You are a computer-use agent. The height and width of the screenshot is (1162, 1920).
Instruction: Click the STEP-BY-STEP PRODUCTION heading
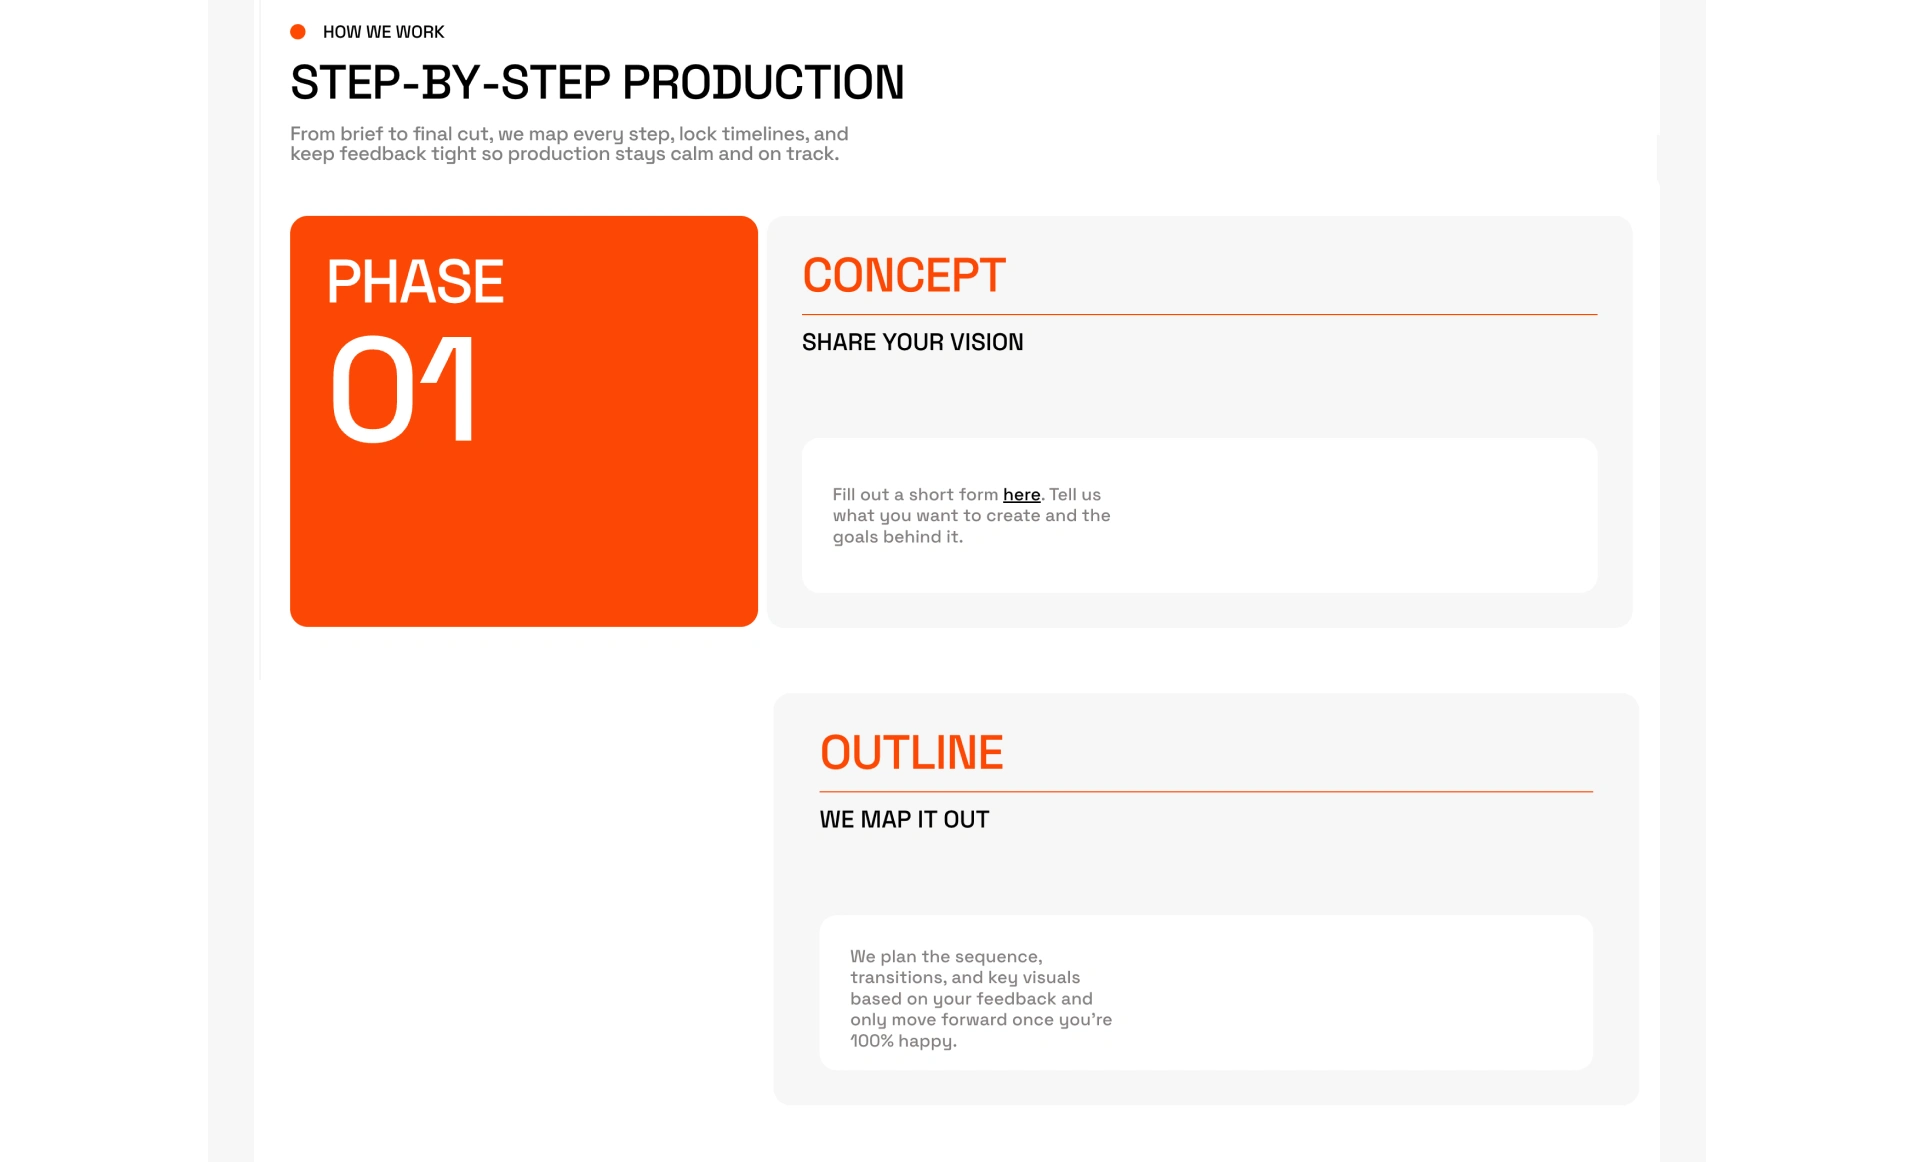(x=597, y=82)
